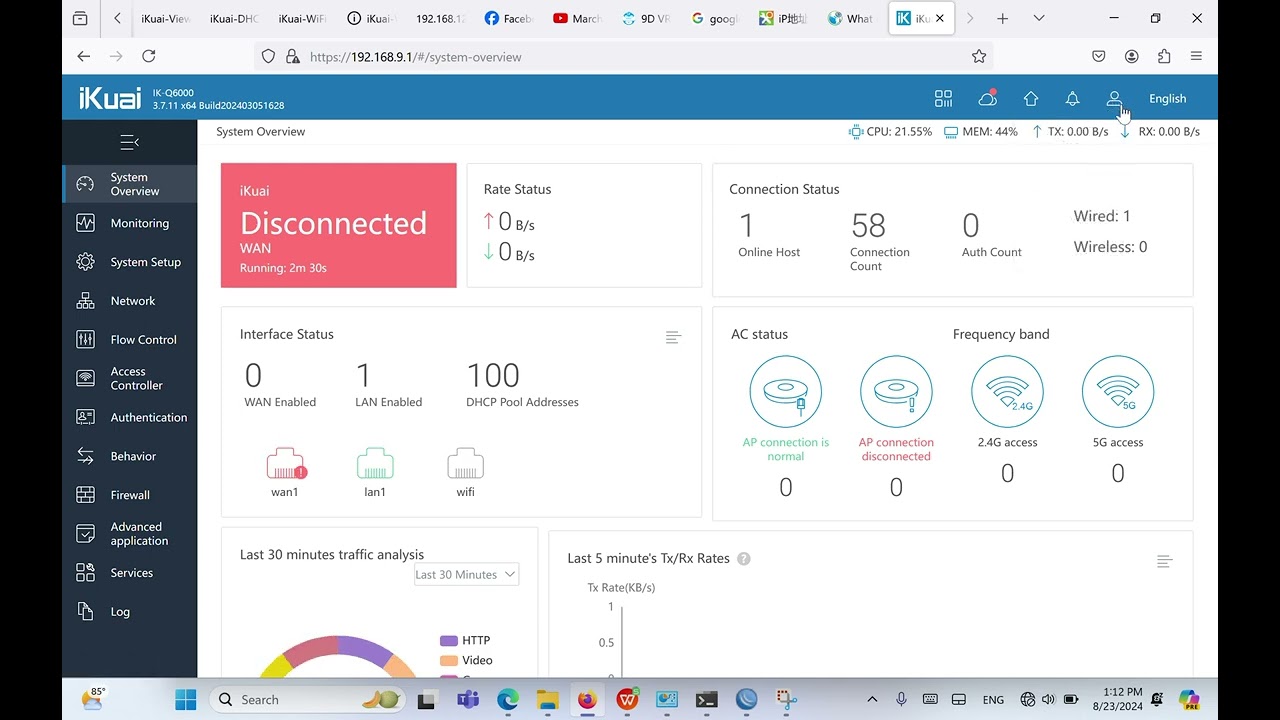Open File Explorer from the taskbar
The width and height of the screenshot is (1280, 720).
[x=547, y=699]
